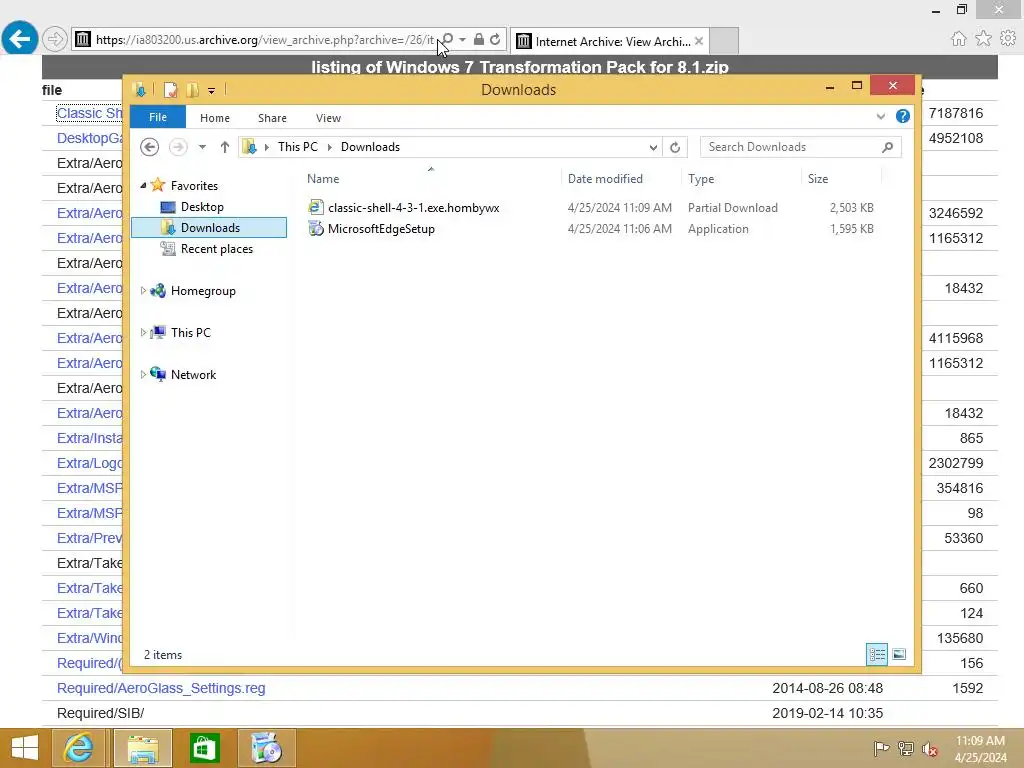This screenshot has height=768, width=1024.
Task: Open Explorer Help question mark
Action: 903,116
